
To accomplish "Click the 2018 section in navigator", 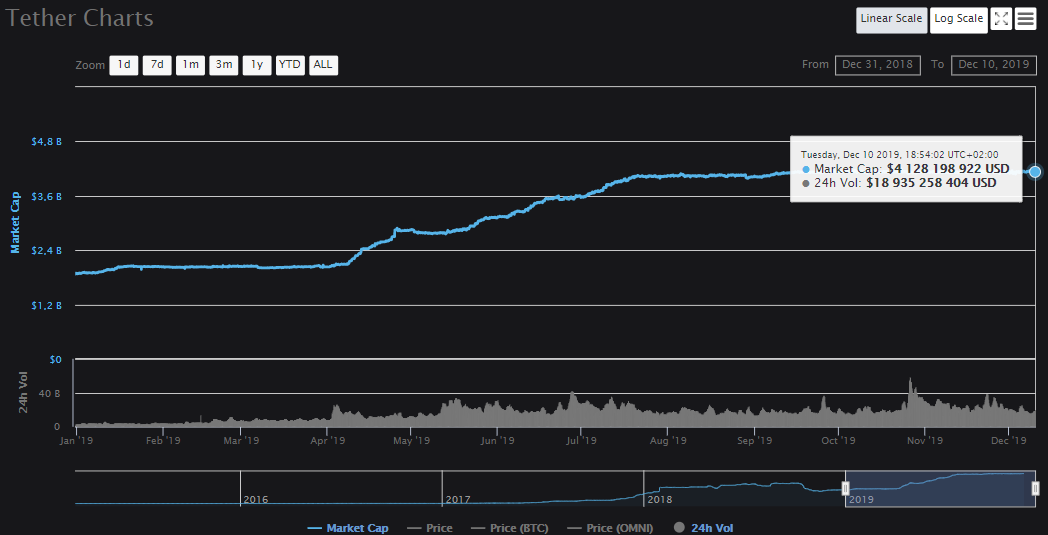I will point(743,488).
